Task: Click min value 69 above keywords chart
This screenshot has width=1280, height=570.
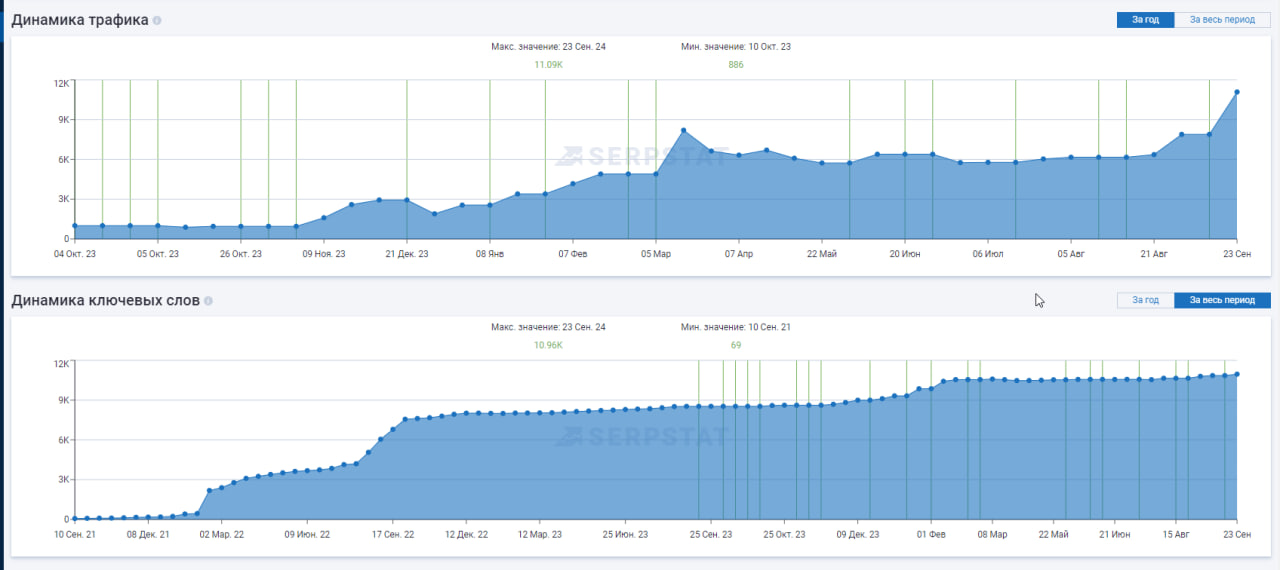Action: (x=735, y=345)
